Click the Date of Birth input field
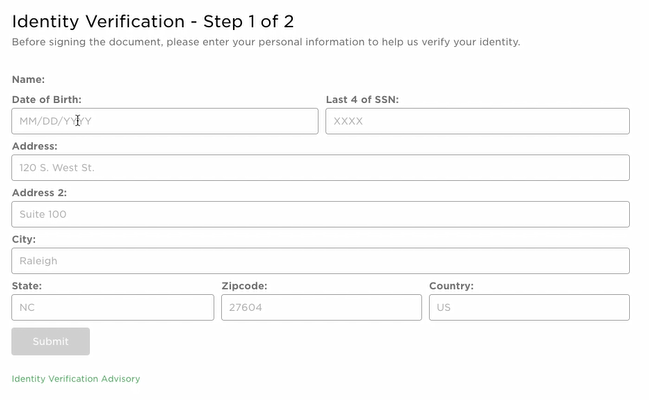Image resolution: width=649 pixels, height=400 pixels. (x=165, y=121)
